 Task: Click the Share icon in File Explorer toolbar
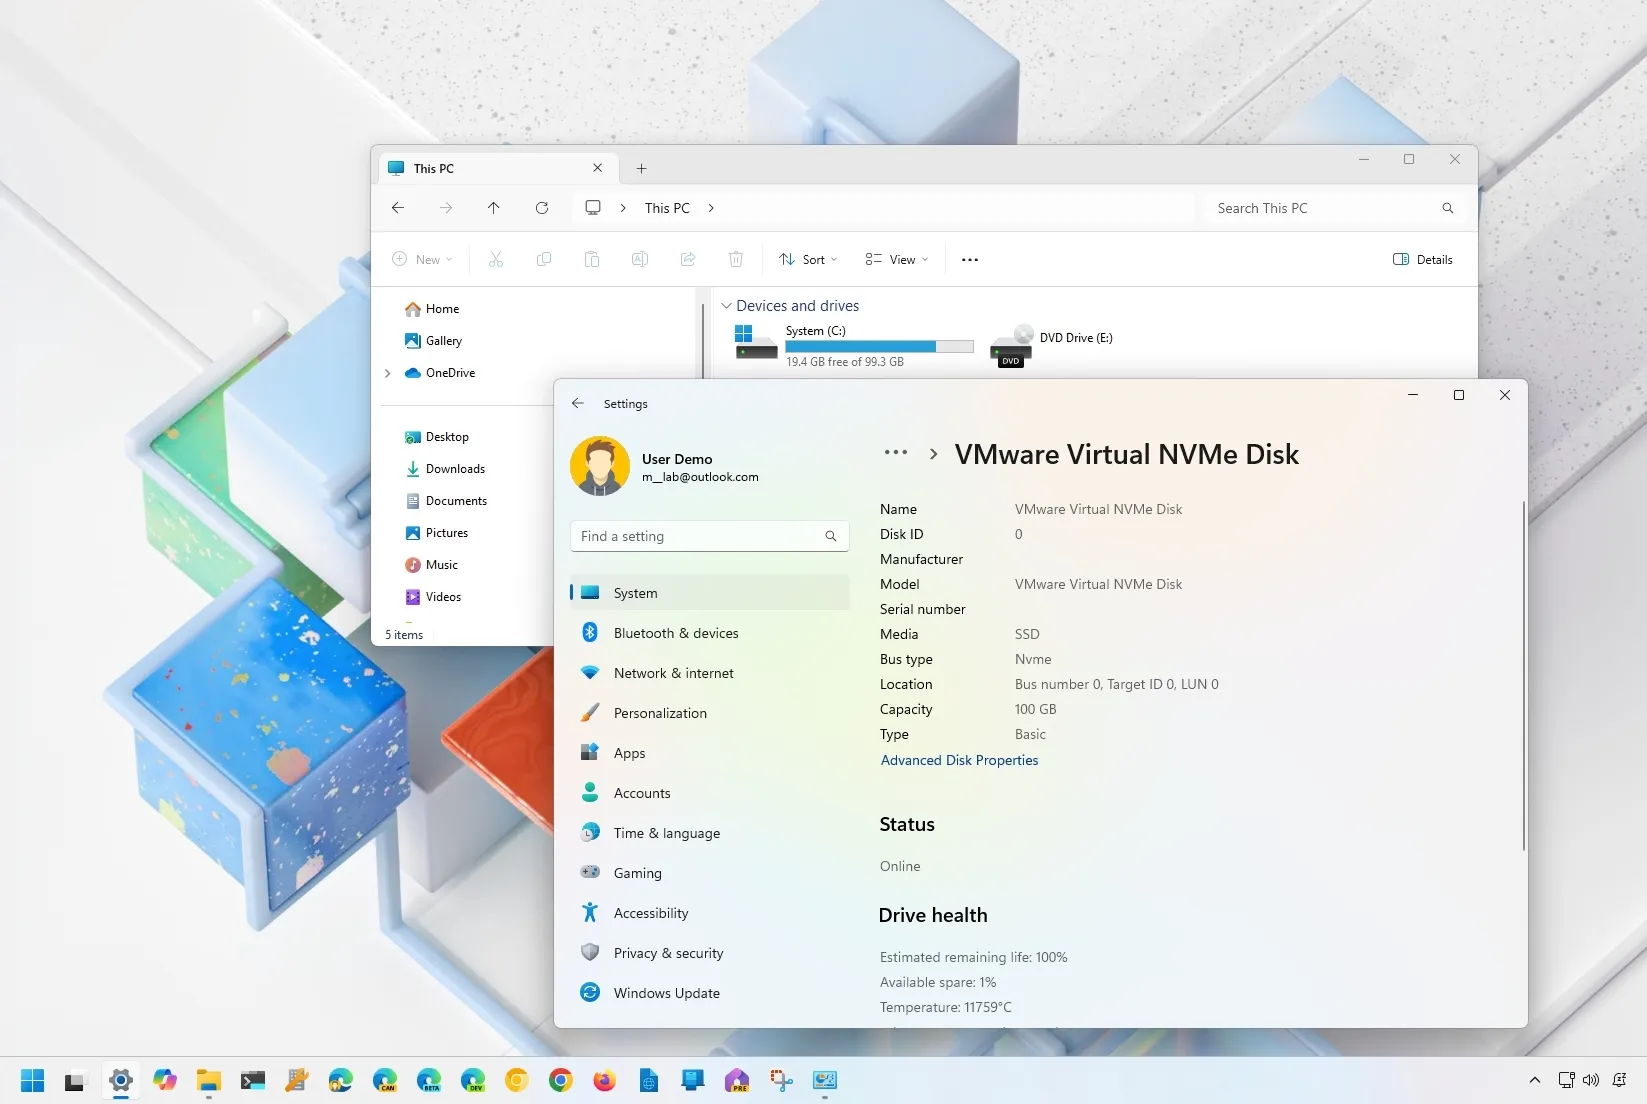(x=688, y=259)
